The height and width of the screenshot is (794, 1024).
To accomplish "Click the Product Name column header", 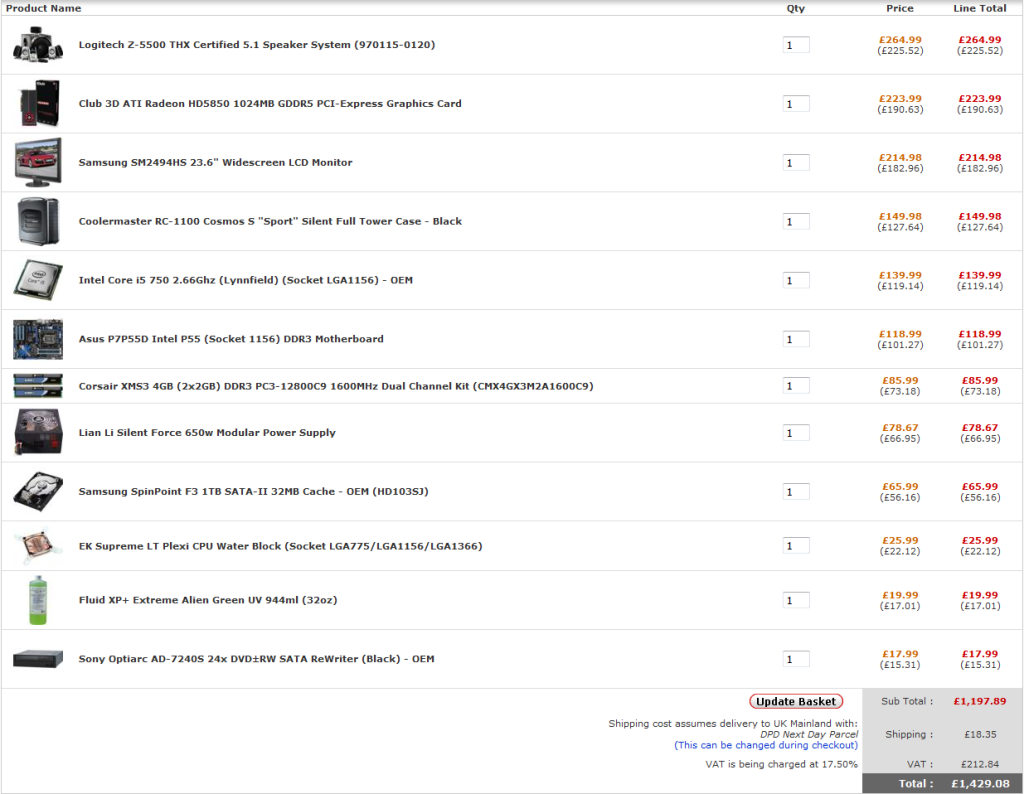I will click(x=44, y=8).
